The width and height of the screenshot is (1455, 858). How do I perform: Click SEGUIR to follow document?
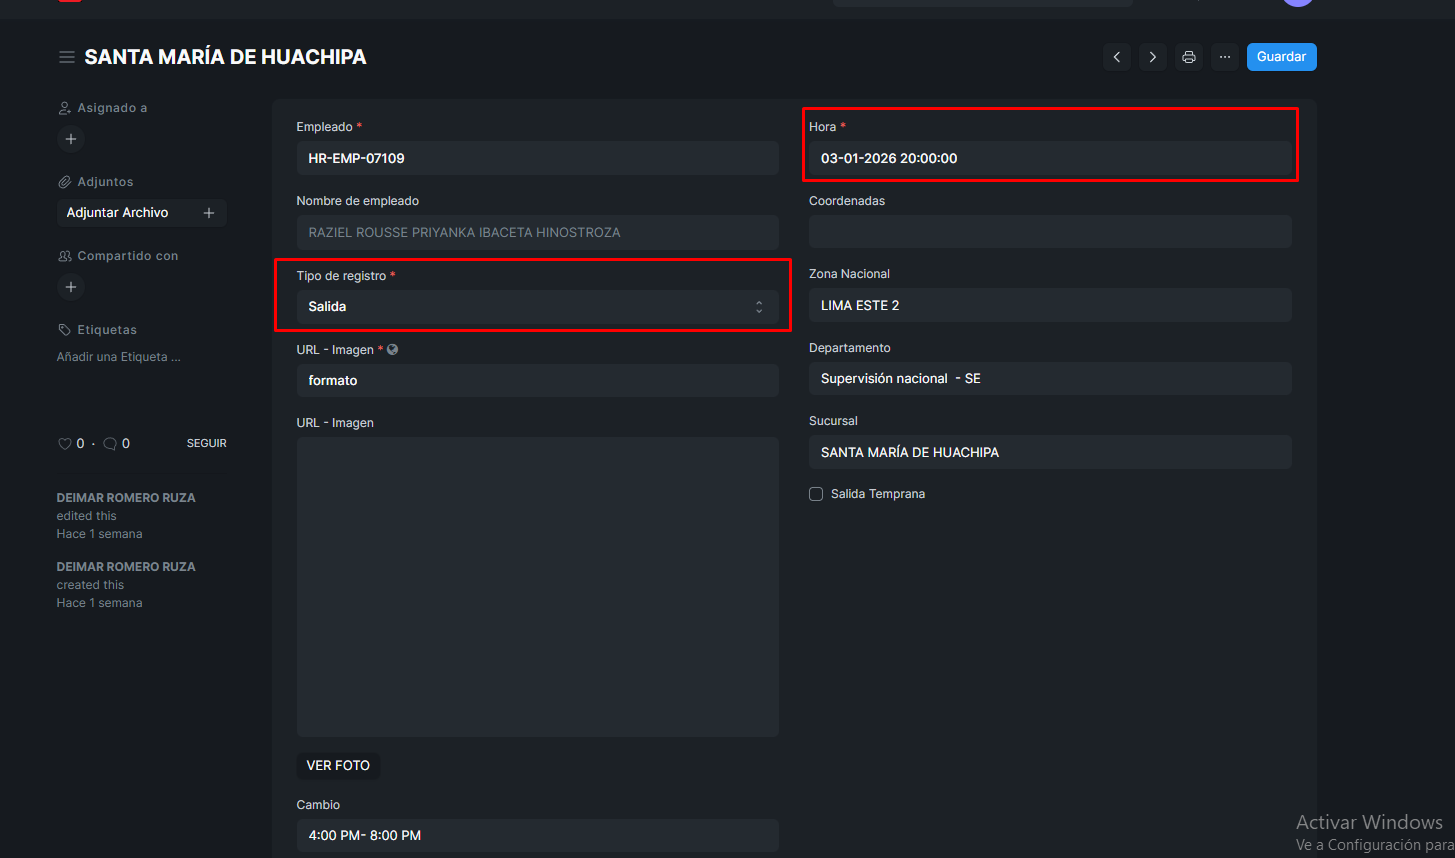pos(206,443)
